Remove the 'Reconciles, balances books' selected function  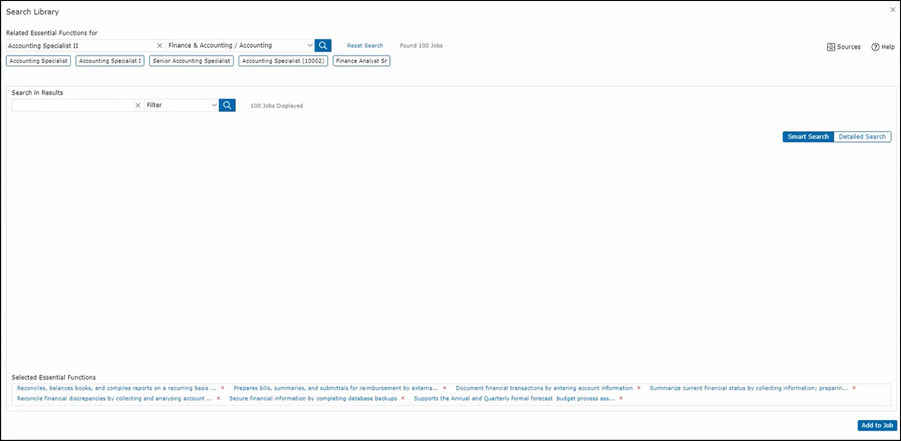pos(222,388)
